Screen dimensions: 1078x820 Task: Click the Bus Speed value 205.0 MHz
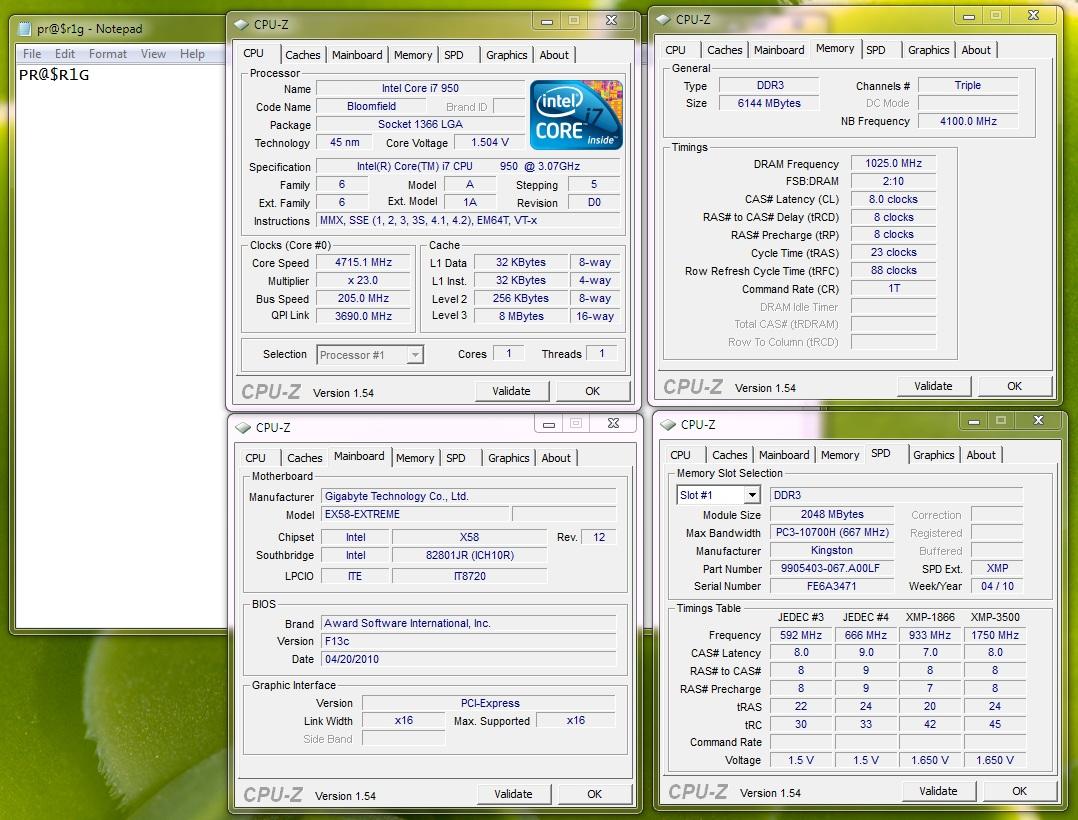(363, 298)
